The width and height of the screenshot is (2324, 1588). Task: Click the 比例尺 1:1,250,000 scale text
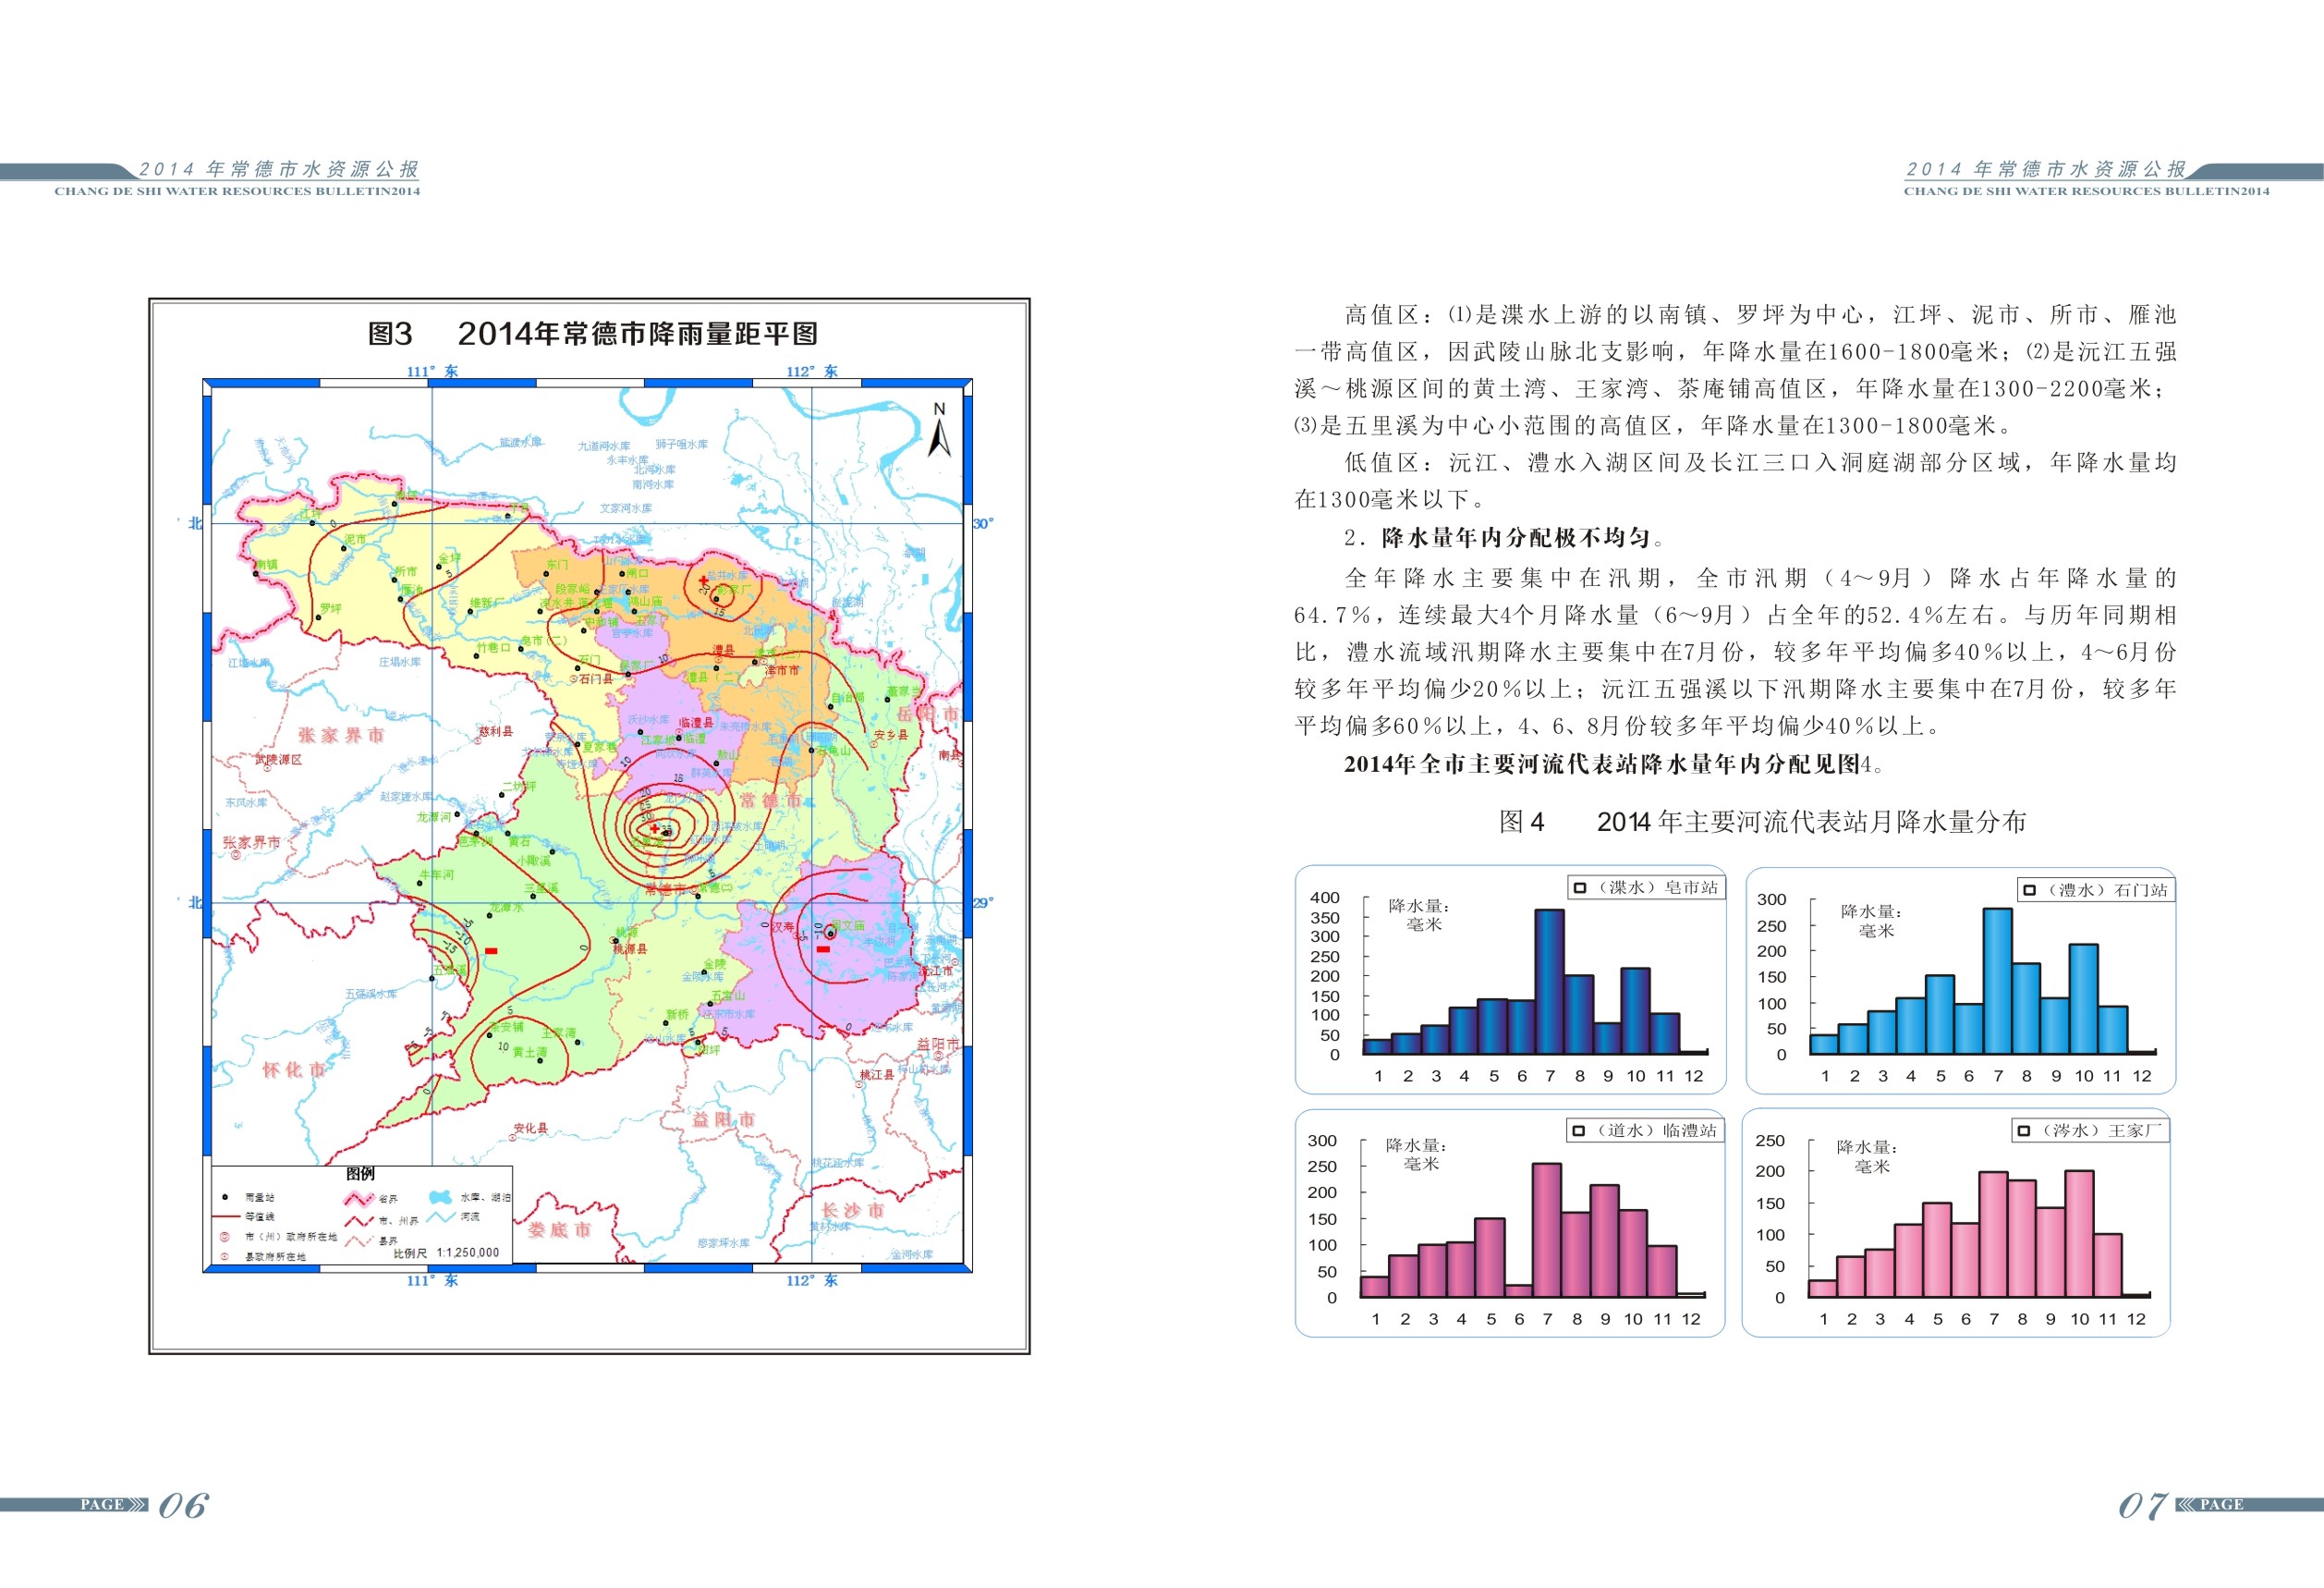click(446, 1252)
